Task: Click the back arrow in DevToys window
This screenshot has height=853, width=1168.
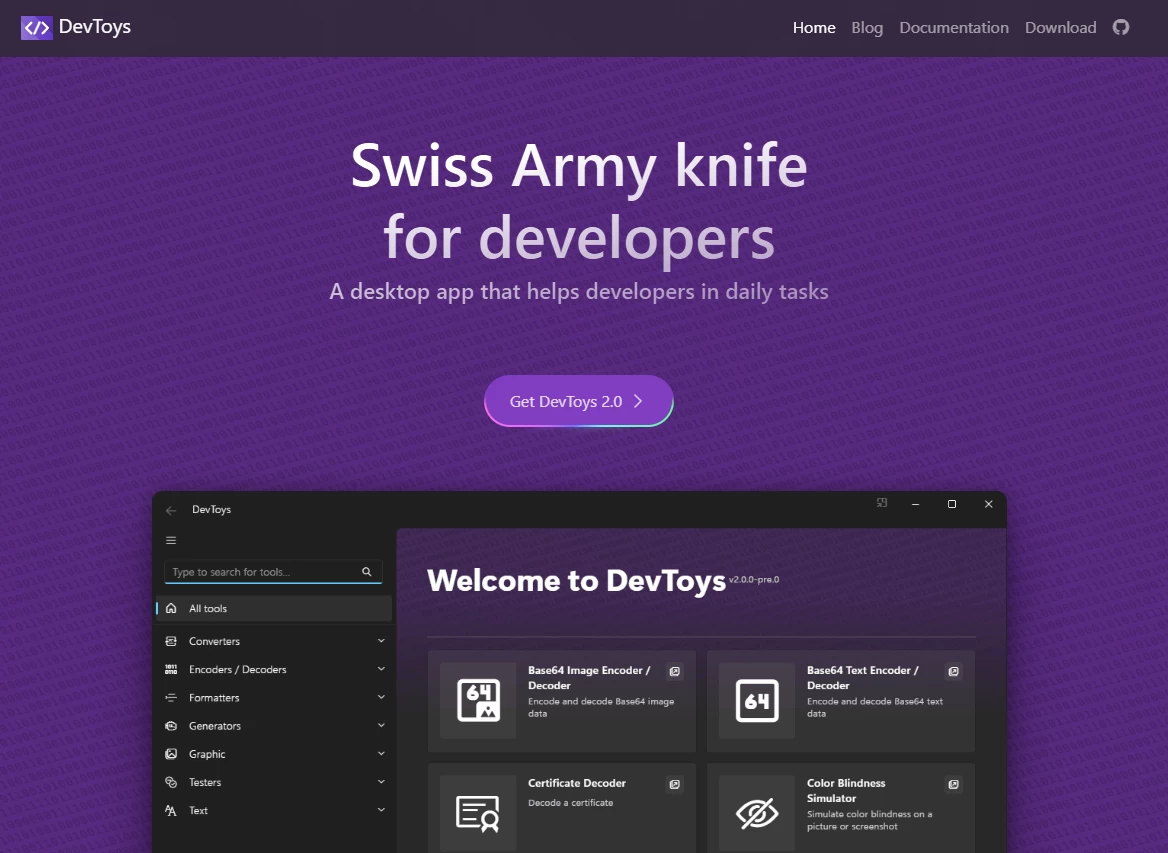Action: (171, 510)
